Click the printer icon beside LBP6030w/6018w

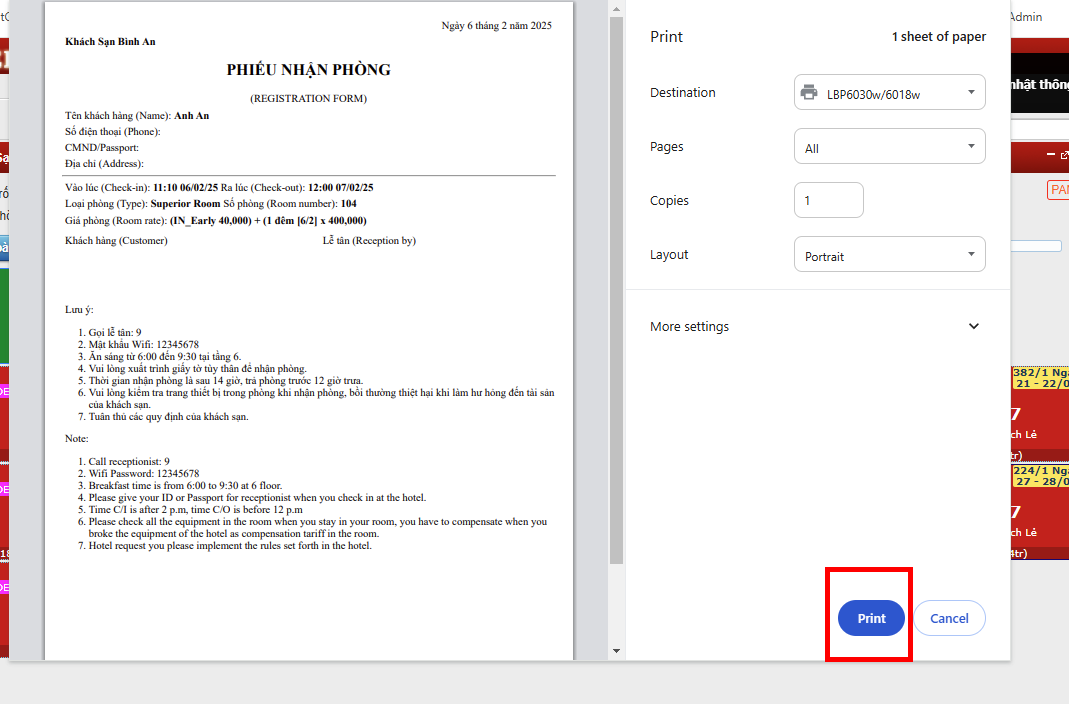coord(809,93)
